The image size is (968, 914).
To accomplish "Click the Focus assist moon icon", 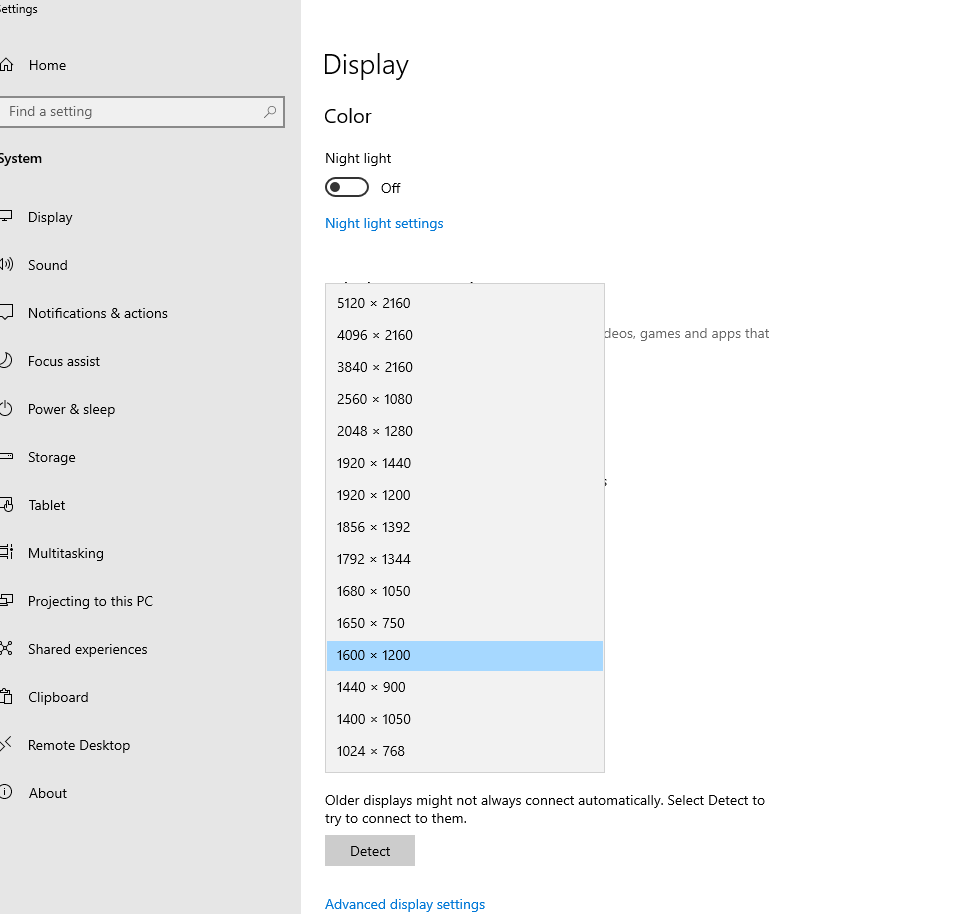I will (x=6, y=360).
